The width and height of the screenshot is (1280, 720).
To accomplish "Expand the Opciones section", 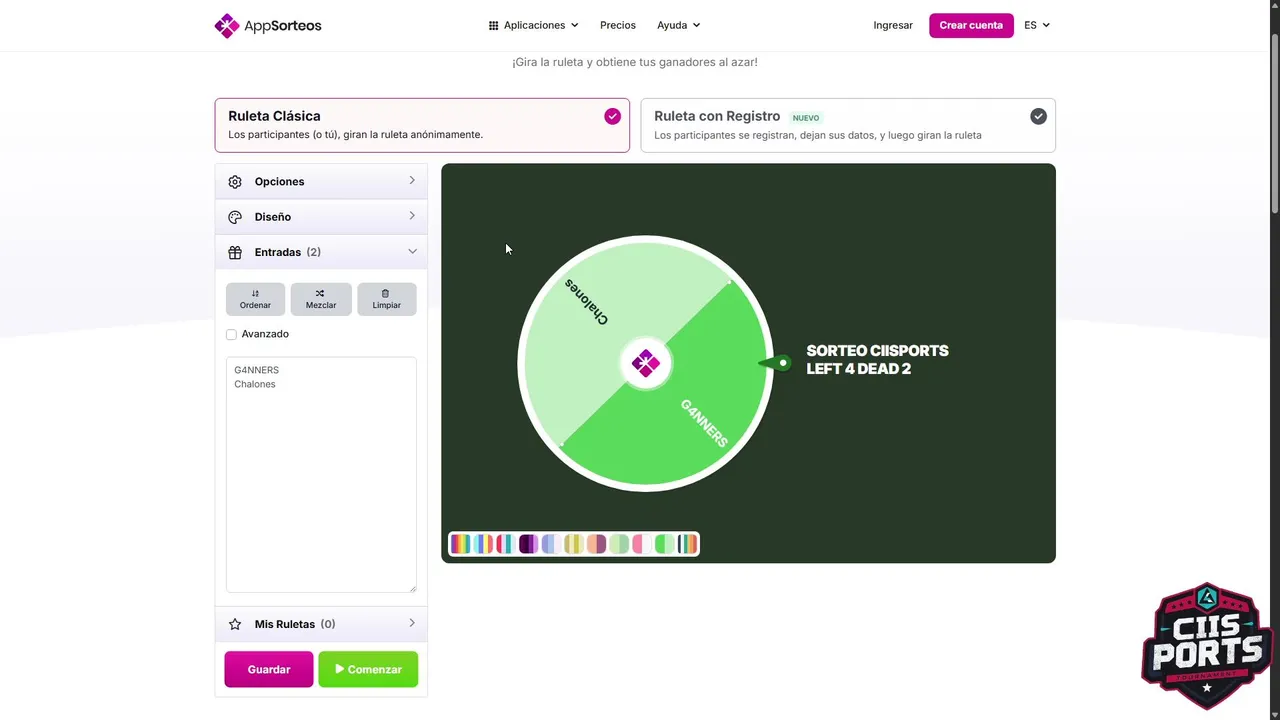I will tap(321, 181).
